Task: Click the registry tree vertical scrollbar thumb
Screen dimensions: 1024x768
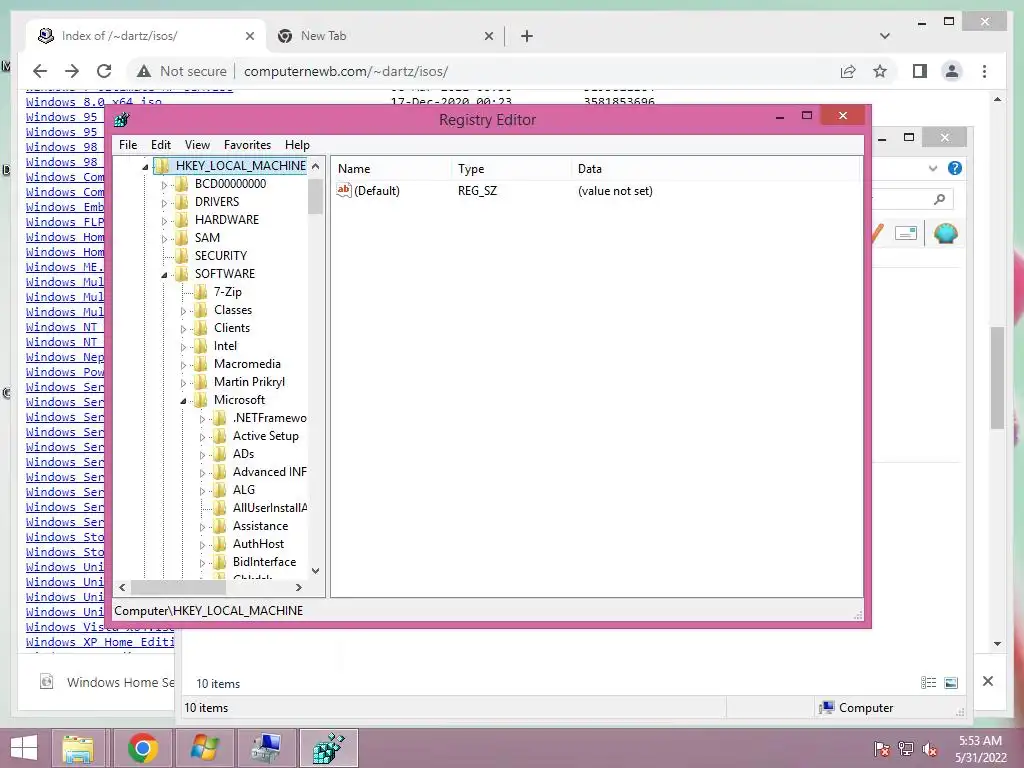Action: 315,196
